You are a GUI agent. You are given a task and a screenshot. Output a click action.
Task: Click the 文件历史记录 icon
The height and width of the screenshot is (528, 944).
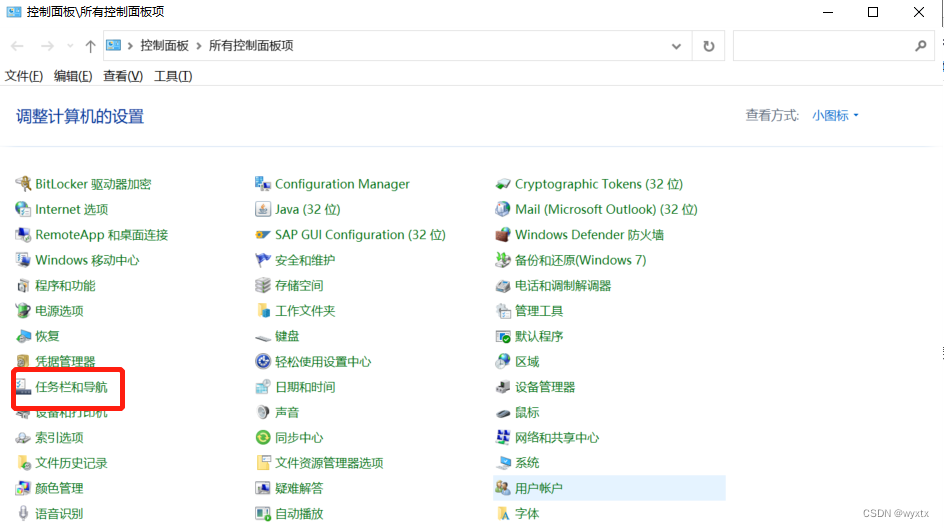tap(23, 463)
